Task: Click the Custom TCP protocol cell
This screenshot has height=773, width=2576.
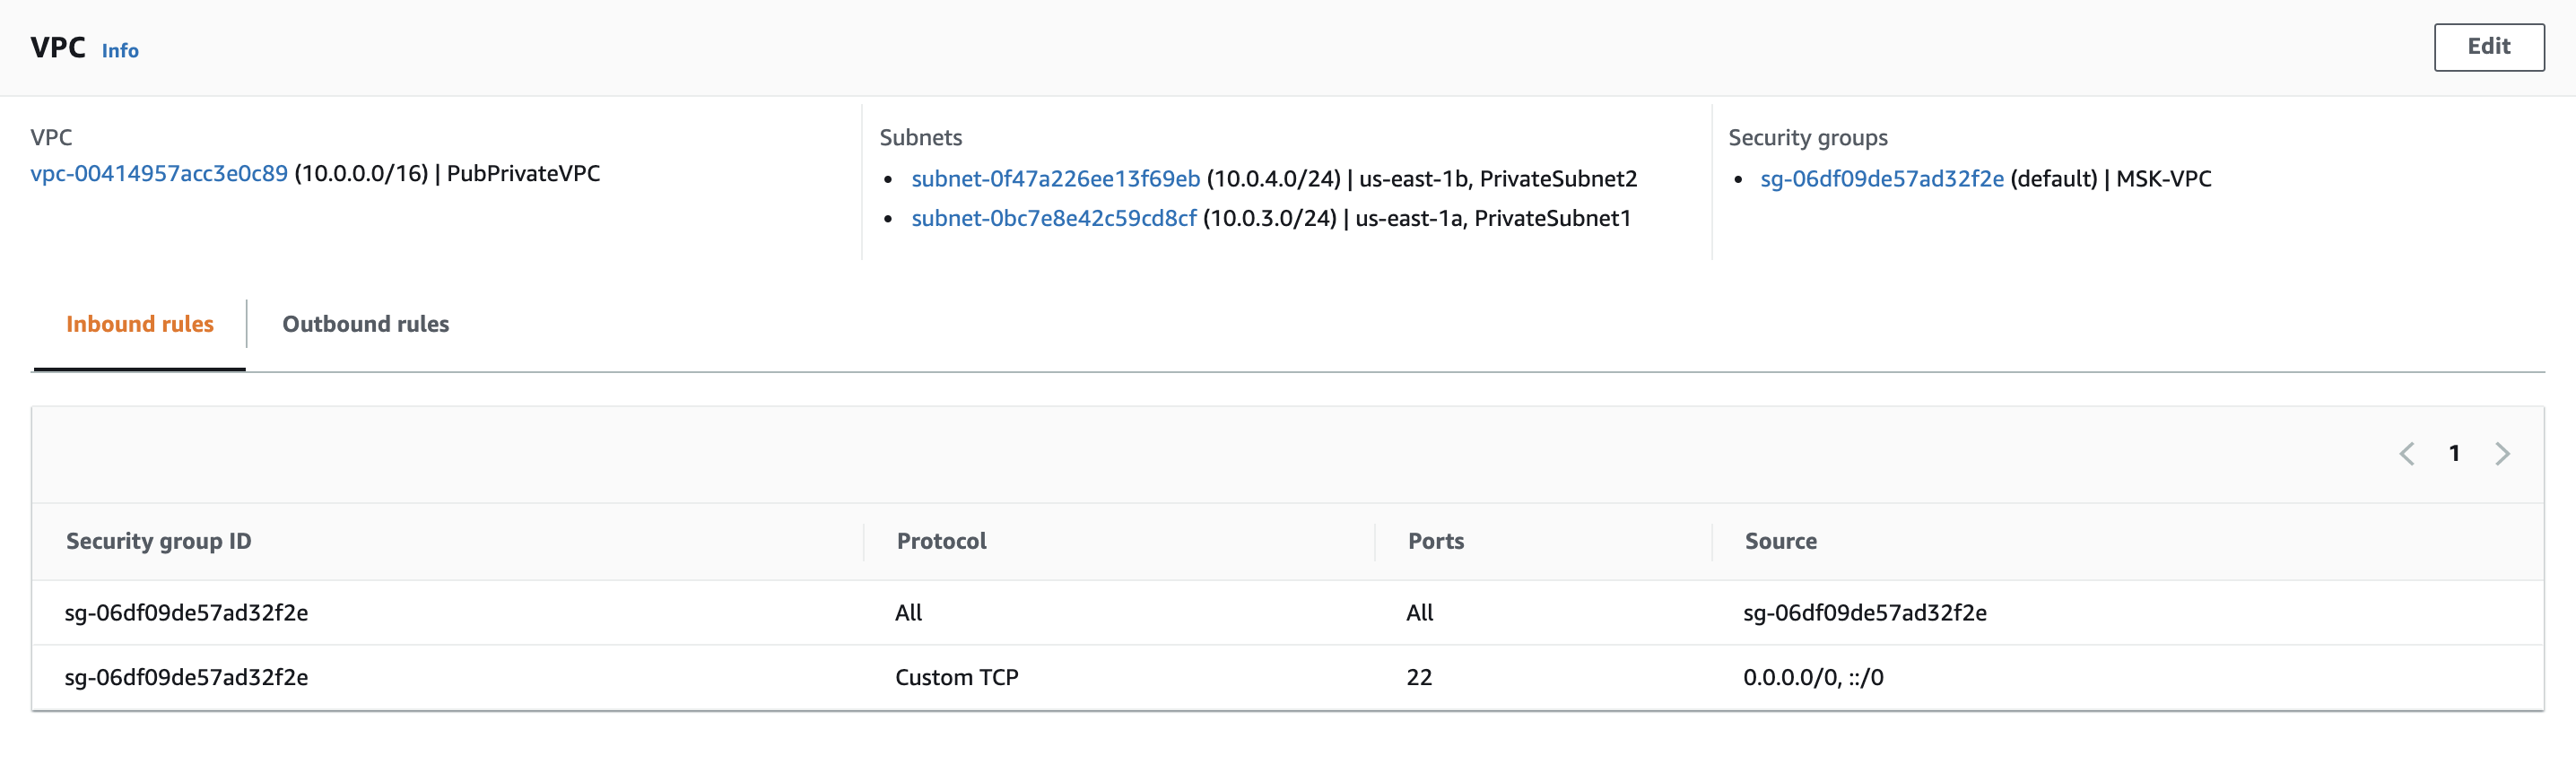Action: [x=956, y=678]
